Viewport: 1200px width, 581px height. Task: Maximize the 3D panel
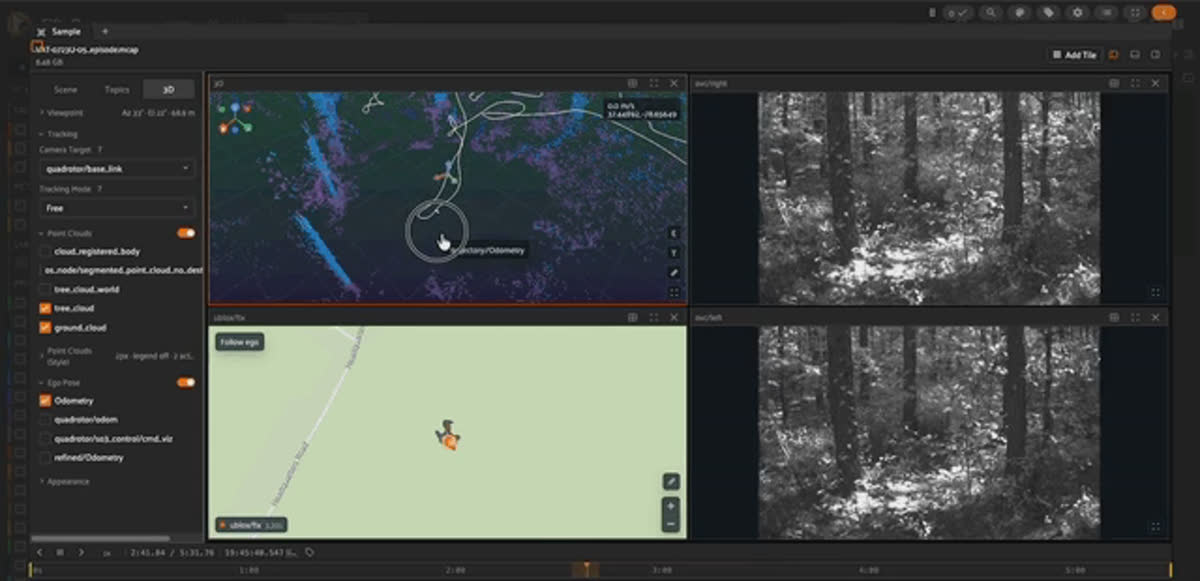(653, 83)
